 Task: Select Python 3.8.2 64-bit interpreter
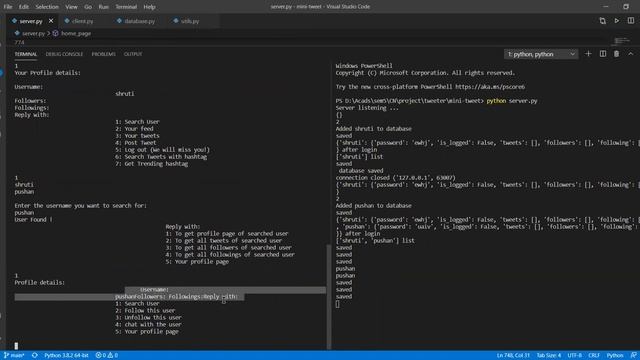(66, 355)
